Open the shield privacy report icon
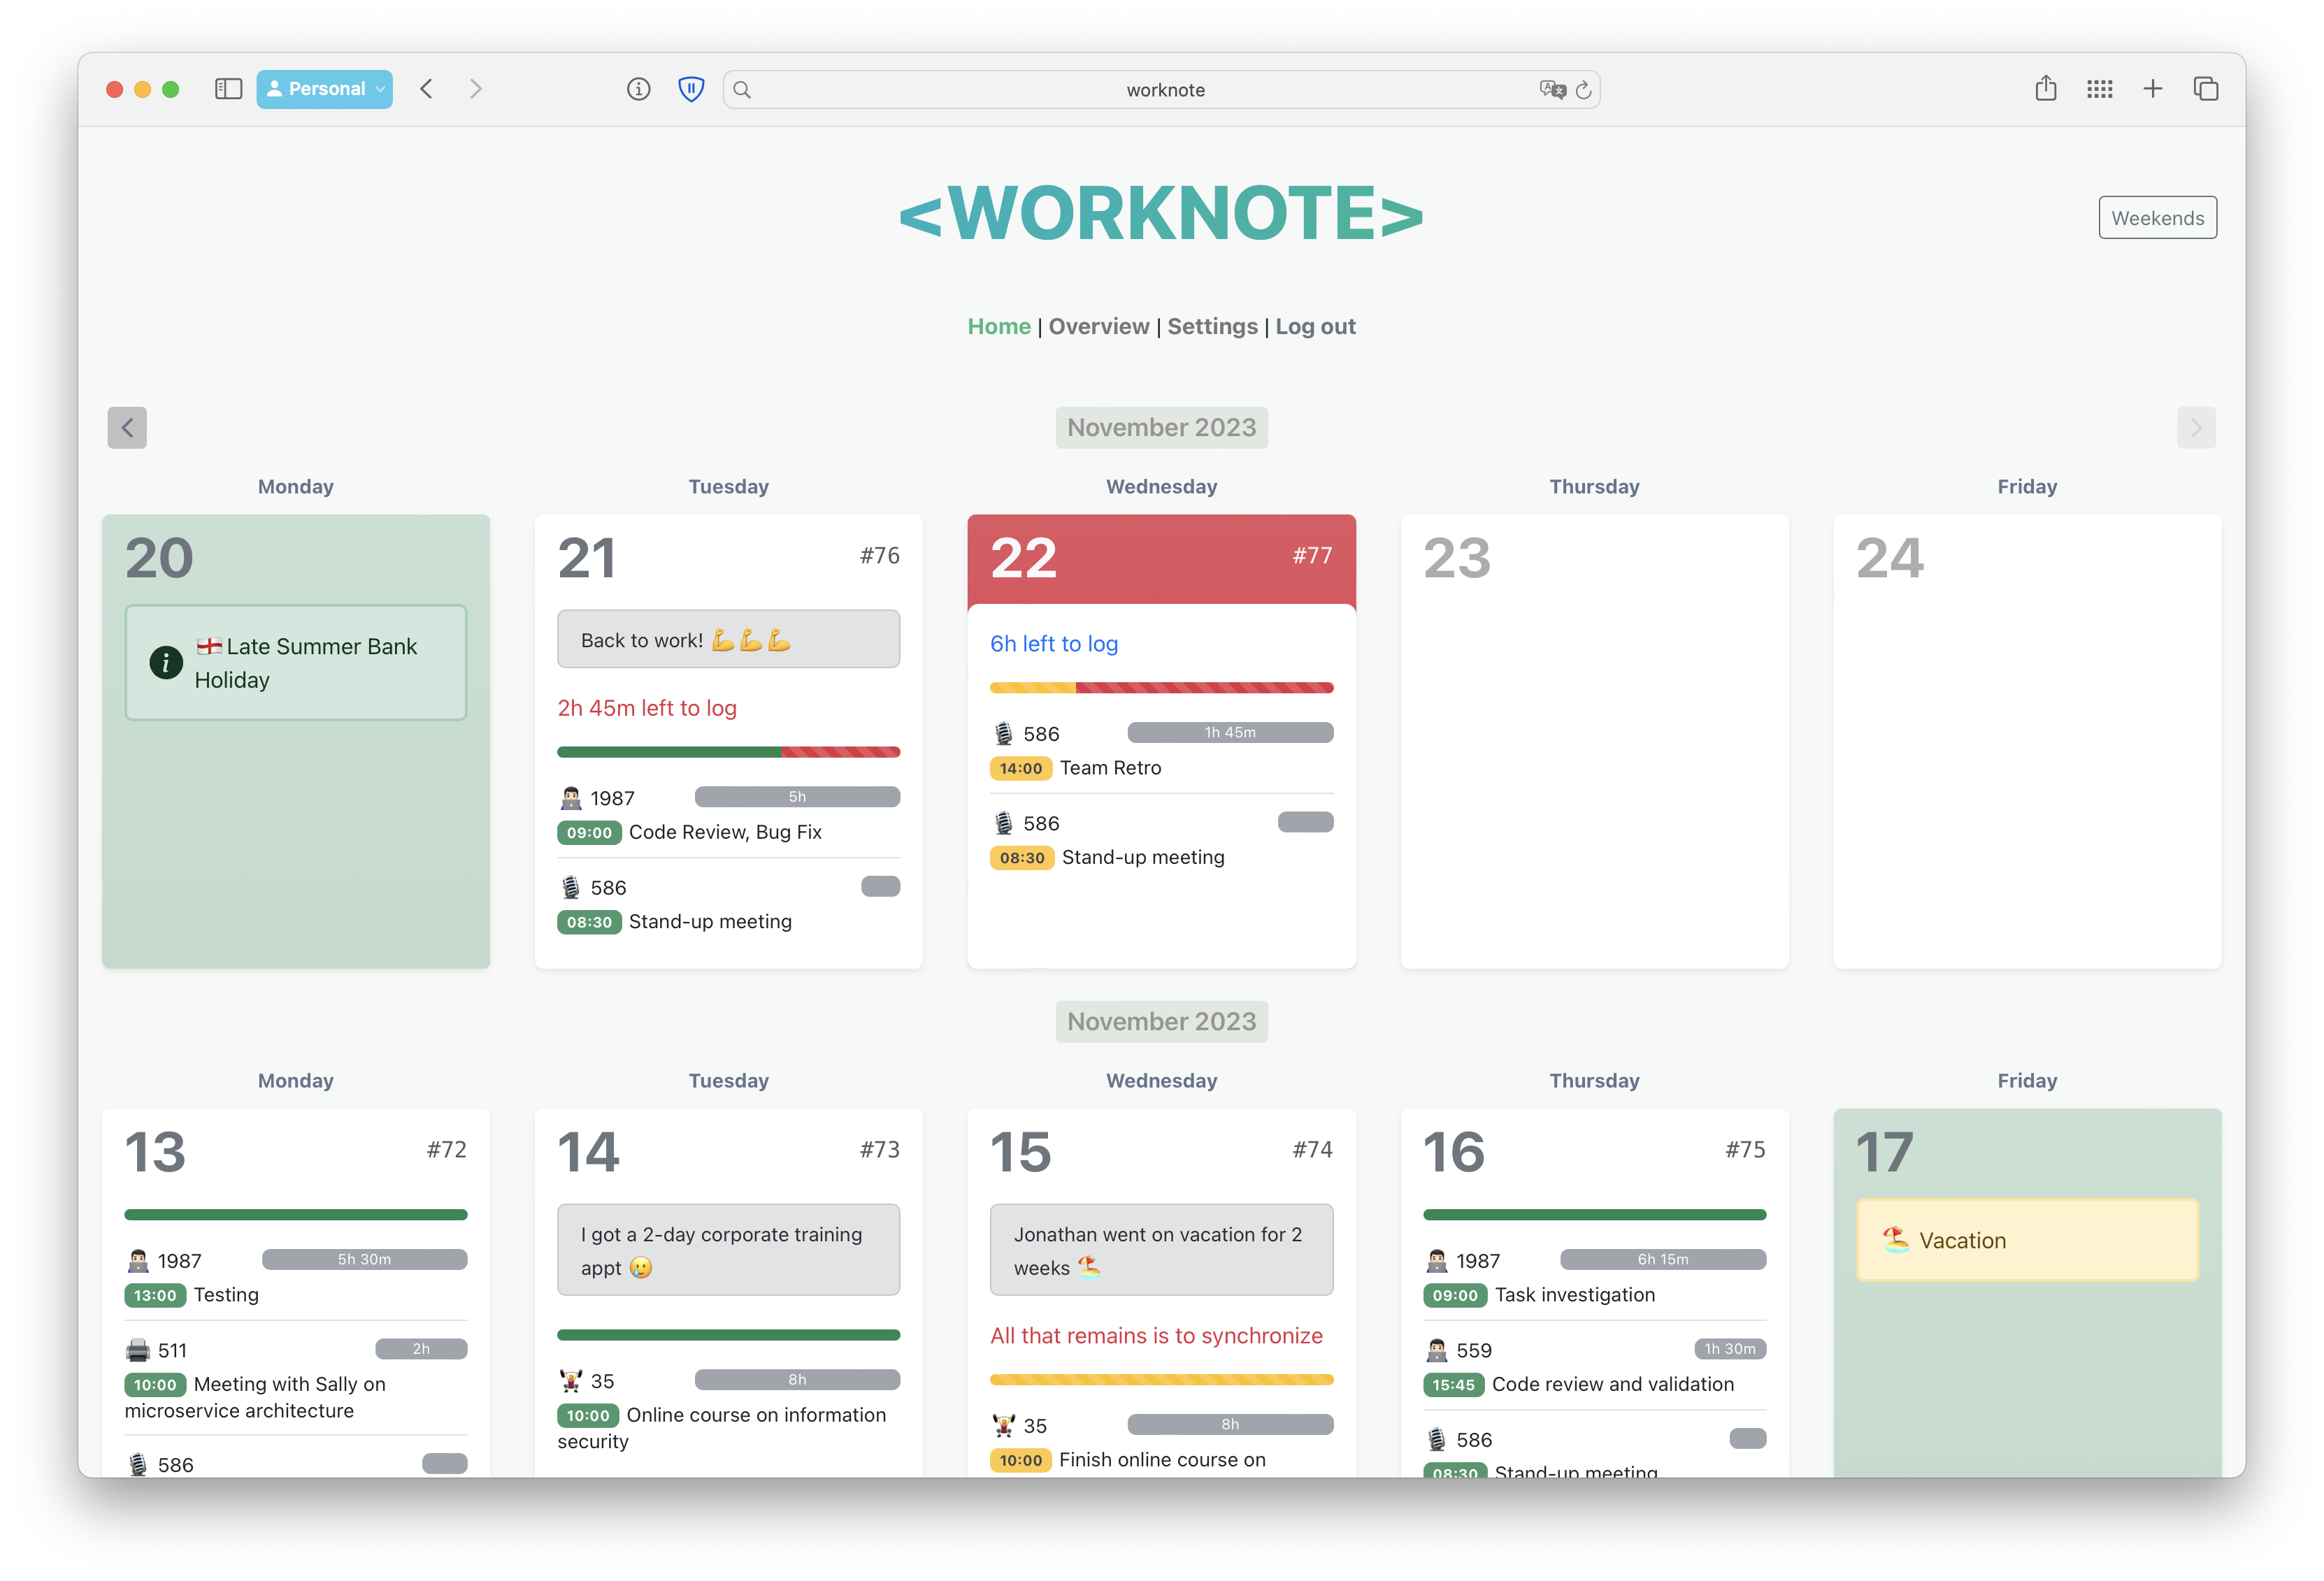 691,89
